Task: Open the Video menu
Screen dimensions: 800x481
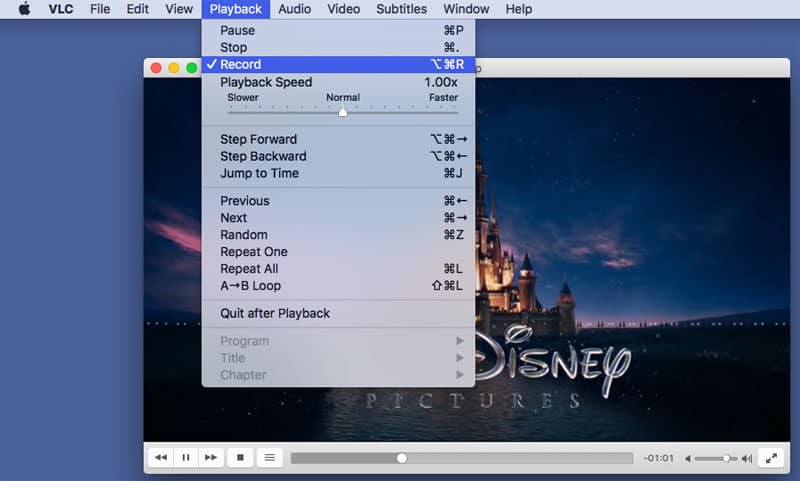Action: (343, 9)
